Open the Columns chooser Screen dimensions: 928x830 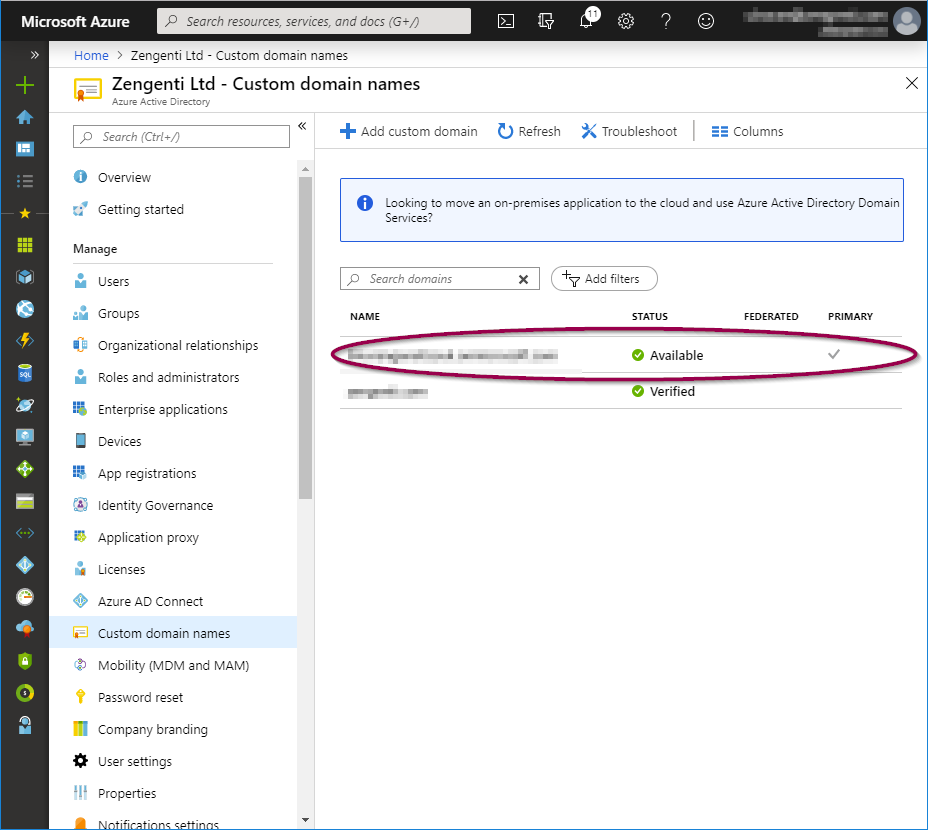pos(747,131)
